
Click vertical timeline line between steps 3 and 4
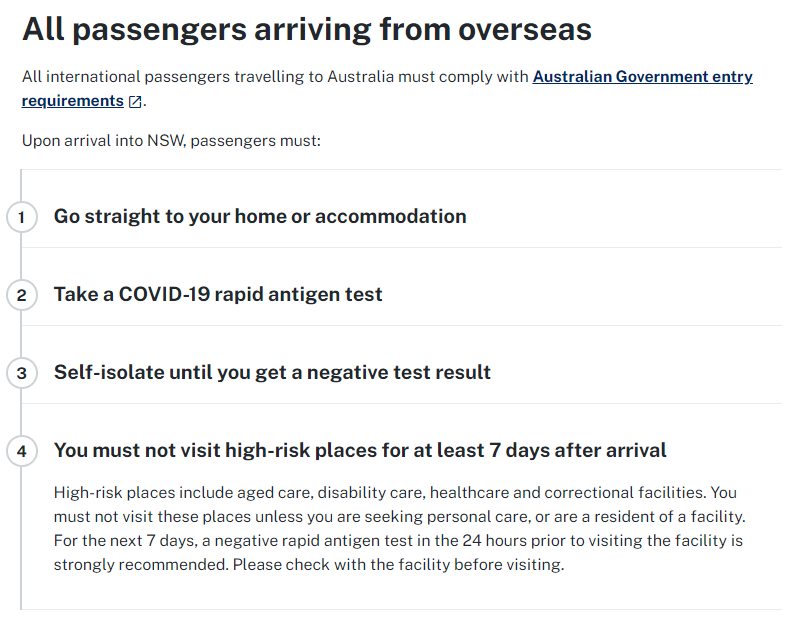coord(21,412)
